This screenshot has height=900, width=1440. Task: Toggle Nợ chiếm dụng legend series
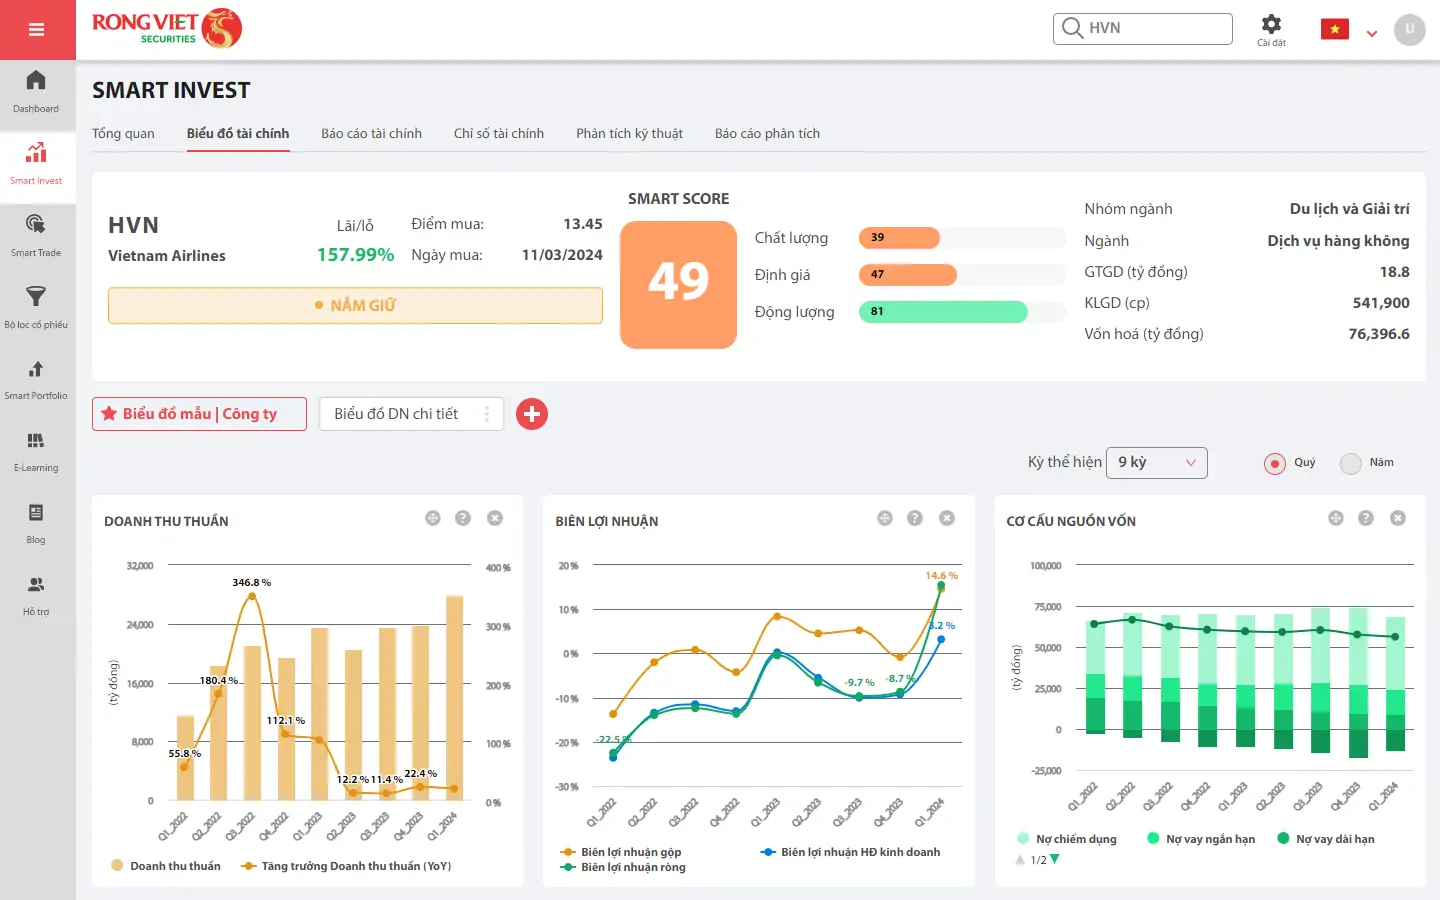pyautogui.click(x=1066, y=839)
